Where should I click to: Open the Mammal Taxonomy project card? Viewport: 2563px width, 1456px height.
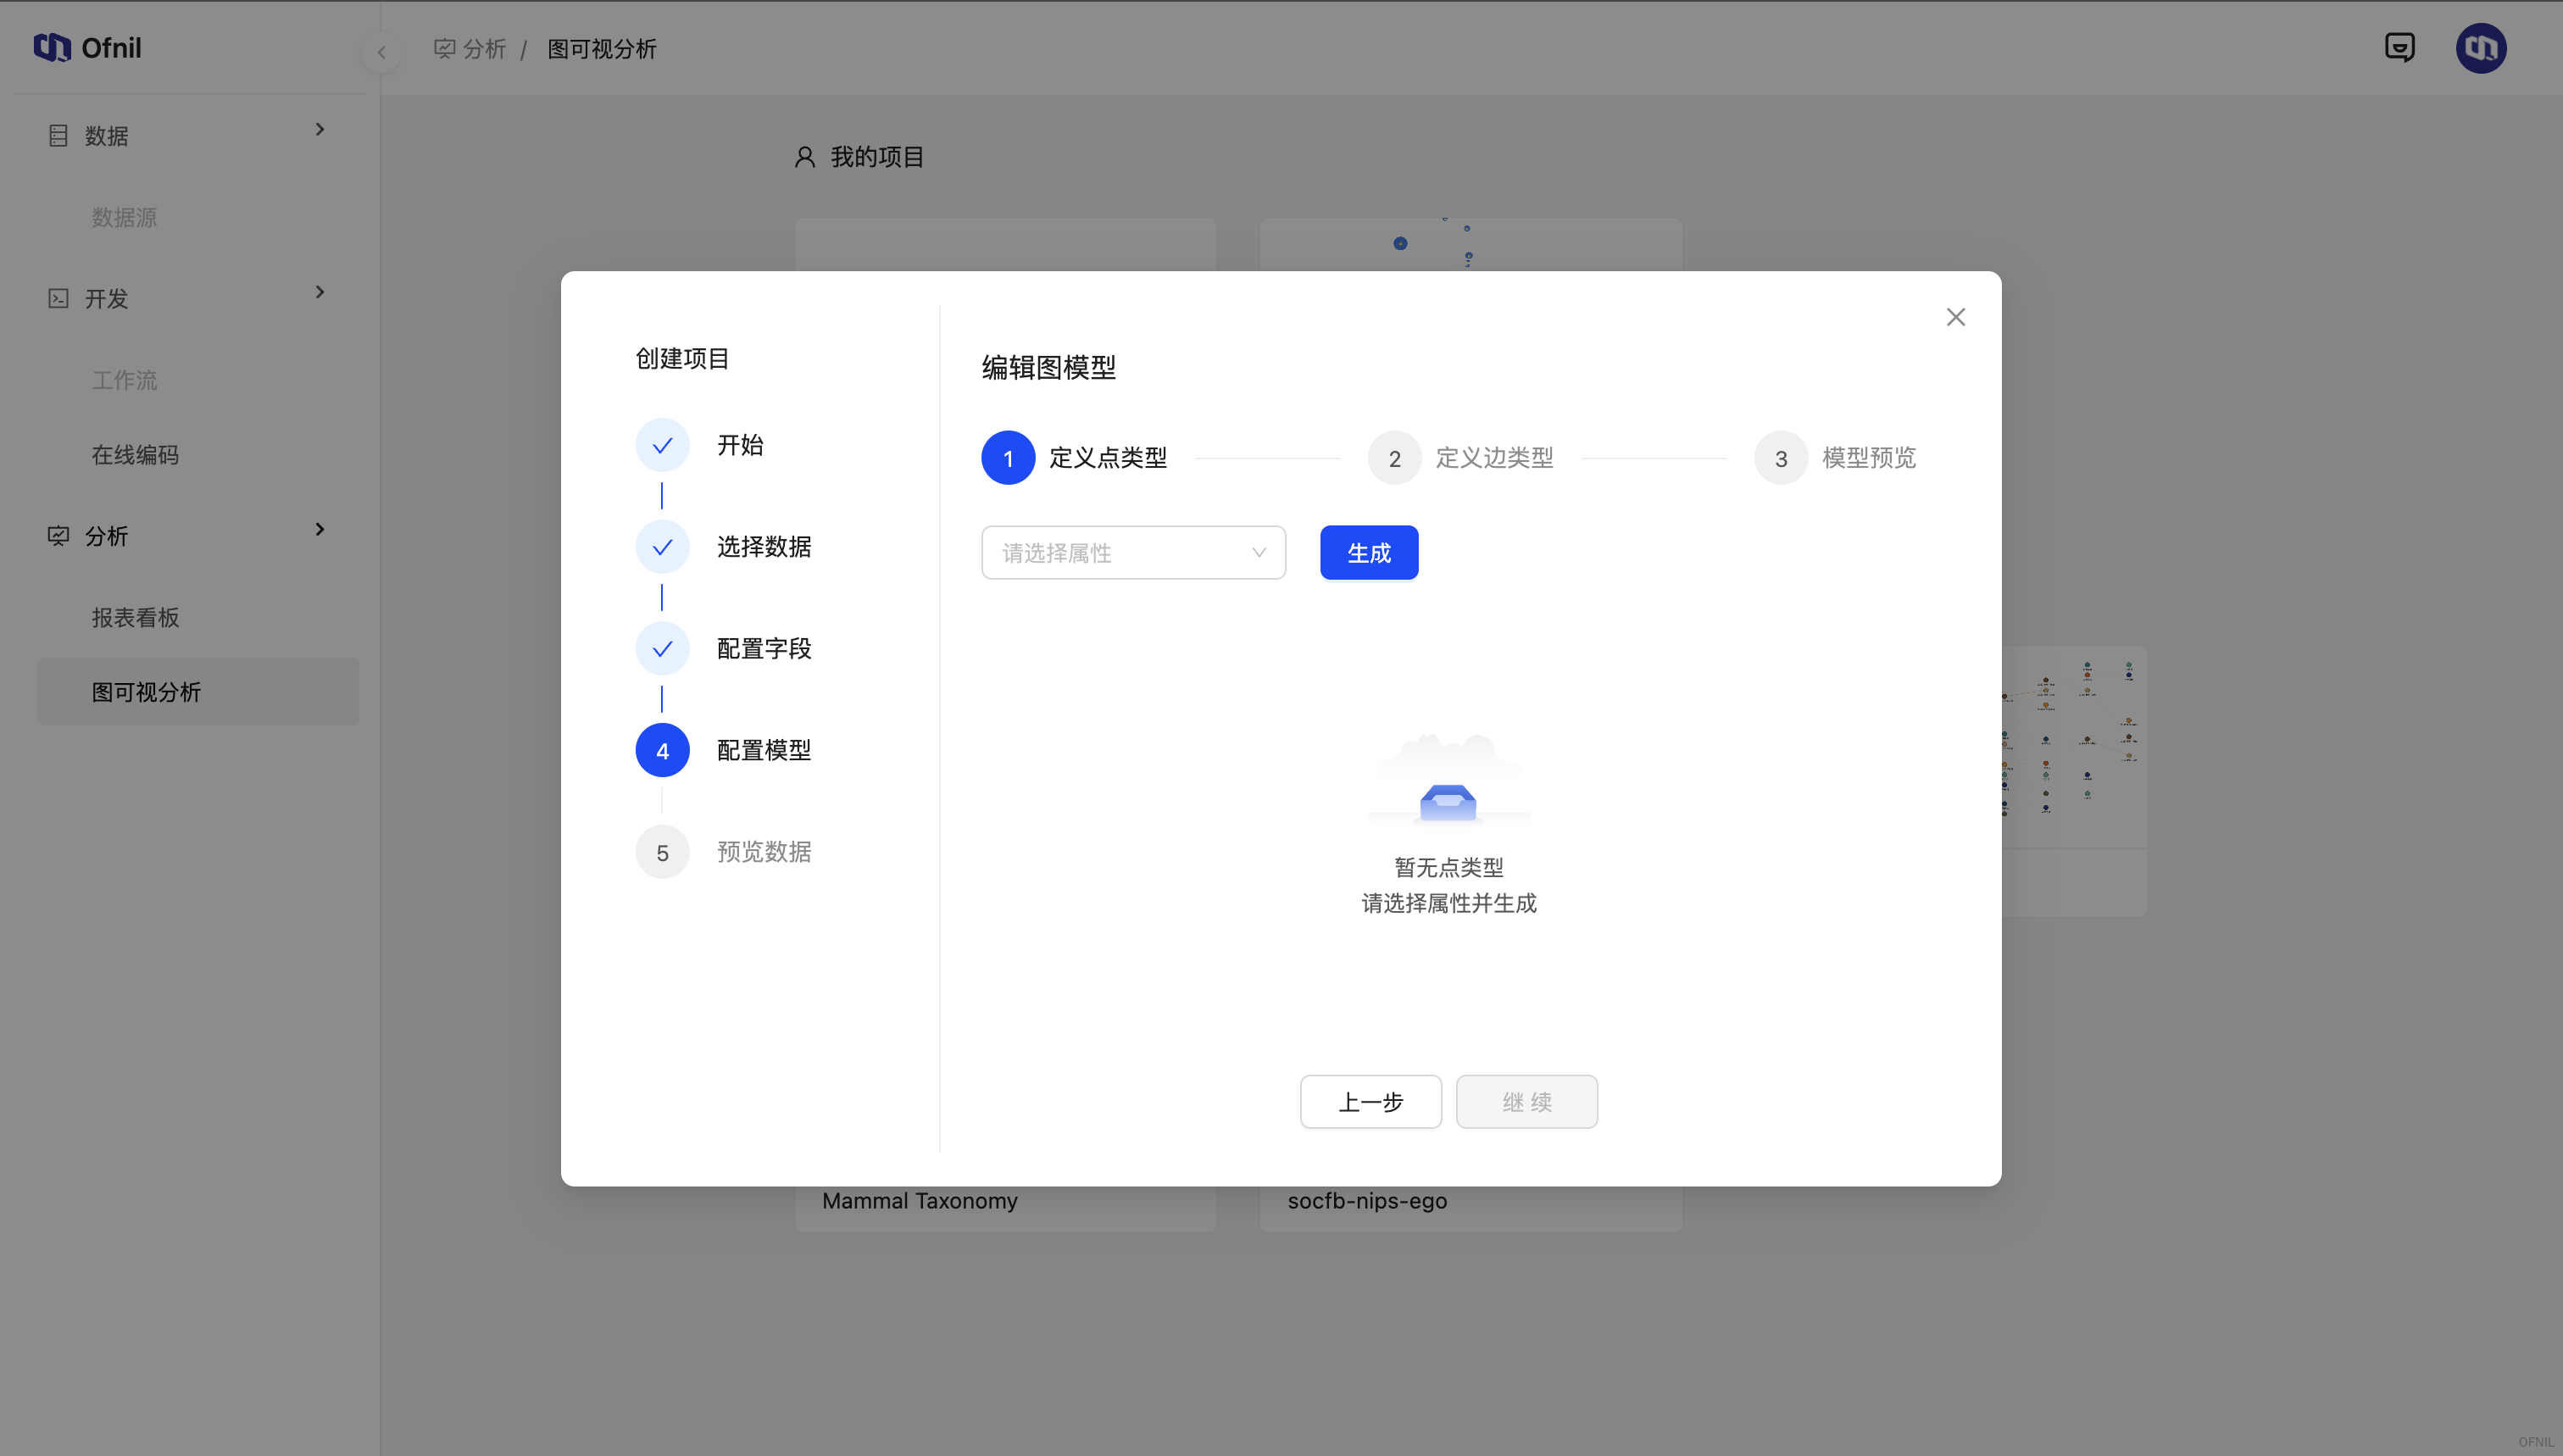pyautogui.click(x=1004, y=1208)
